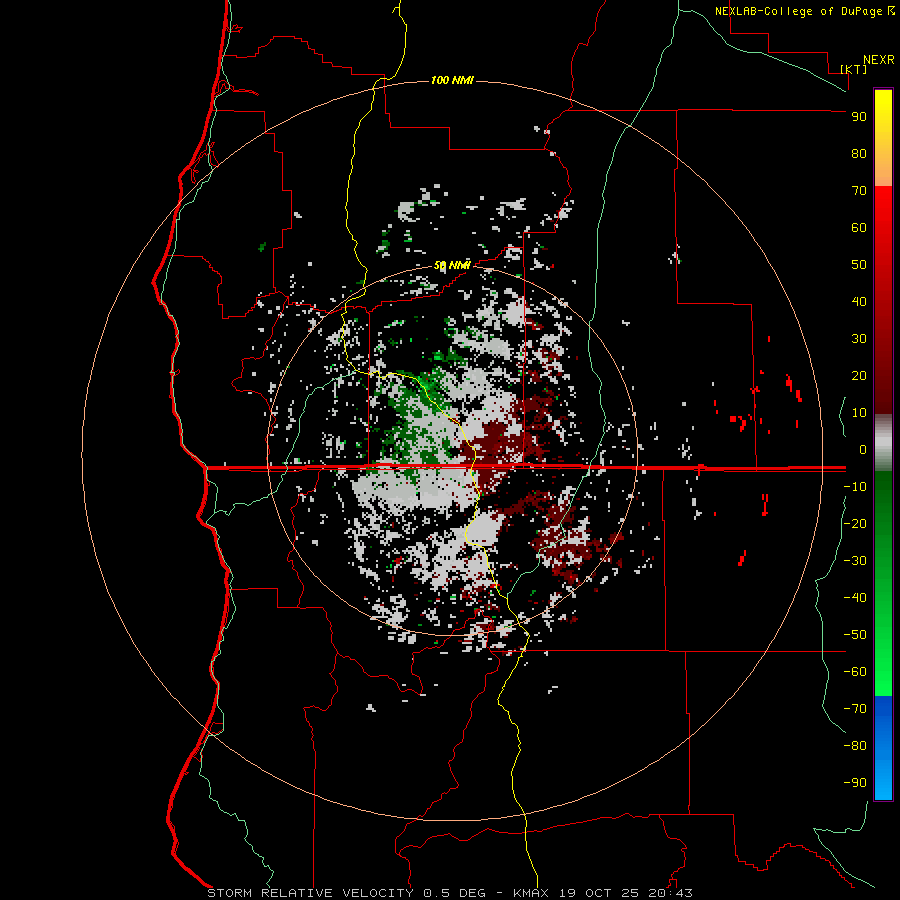Screen dimensions: 900x900
Task: Click the bright green segment of color bar
Action: point(883,649)
